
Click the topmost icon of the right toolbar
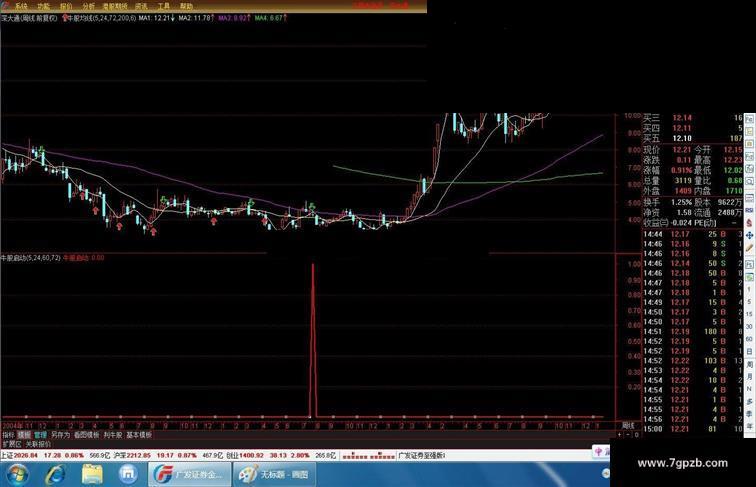click(749, 119)
